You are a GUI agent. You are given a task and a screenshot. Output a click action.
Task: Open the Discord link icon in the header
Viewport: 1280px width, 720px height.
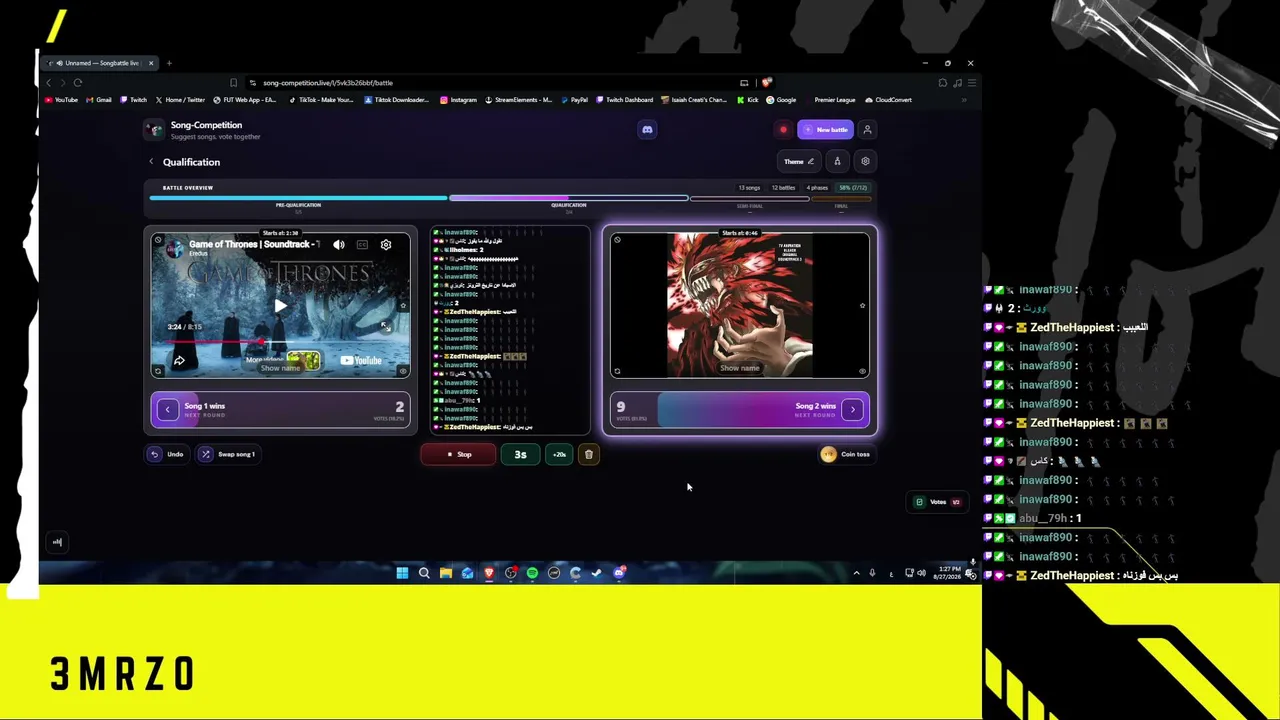tap(647, 129)
